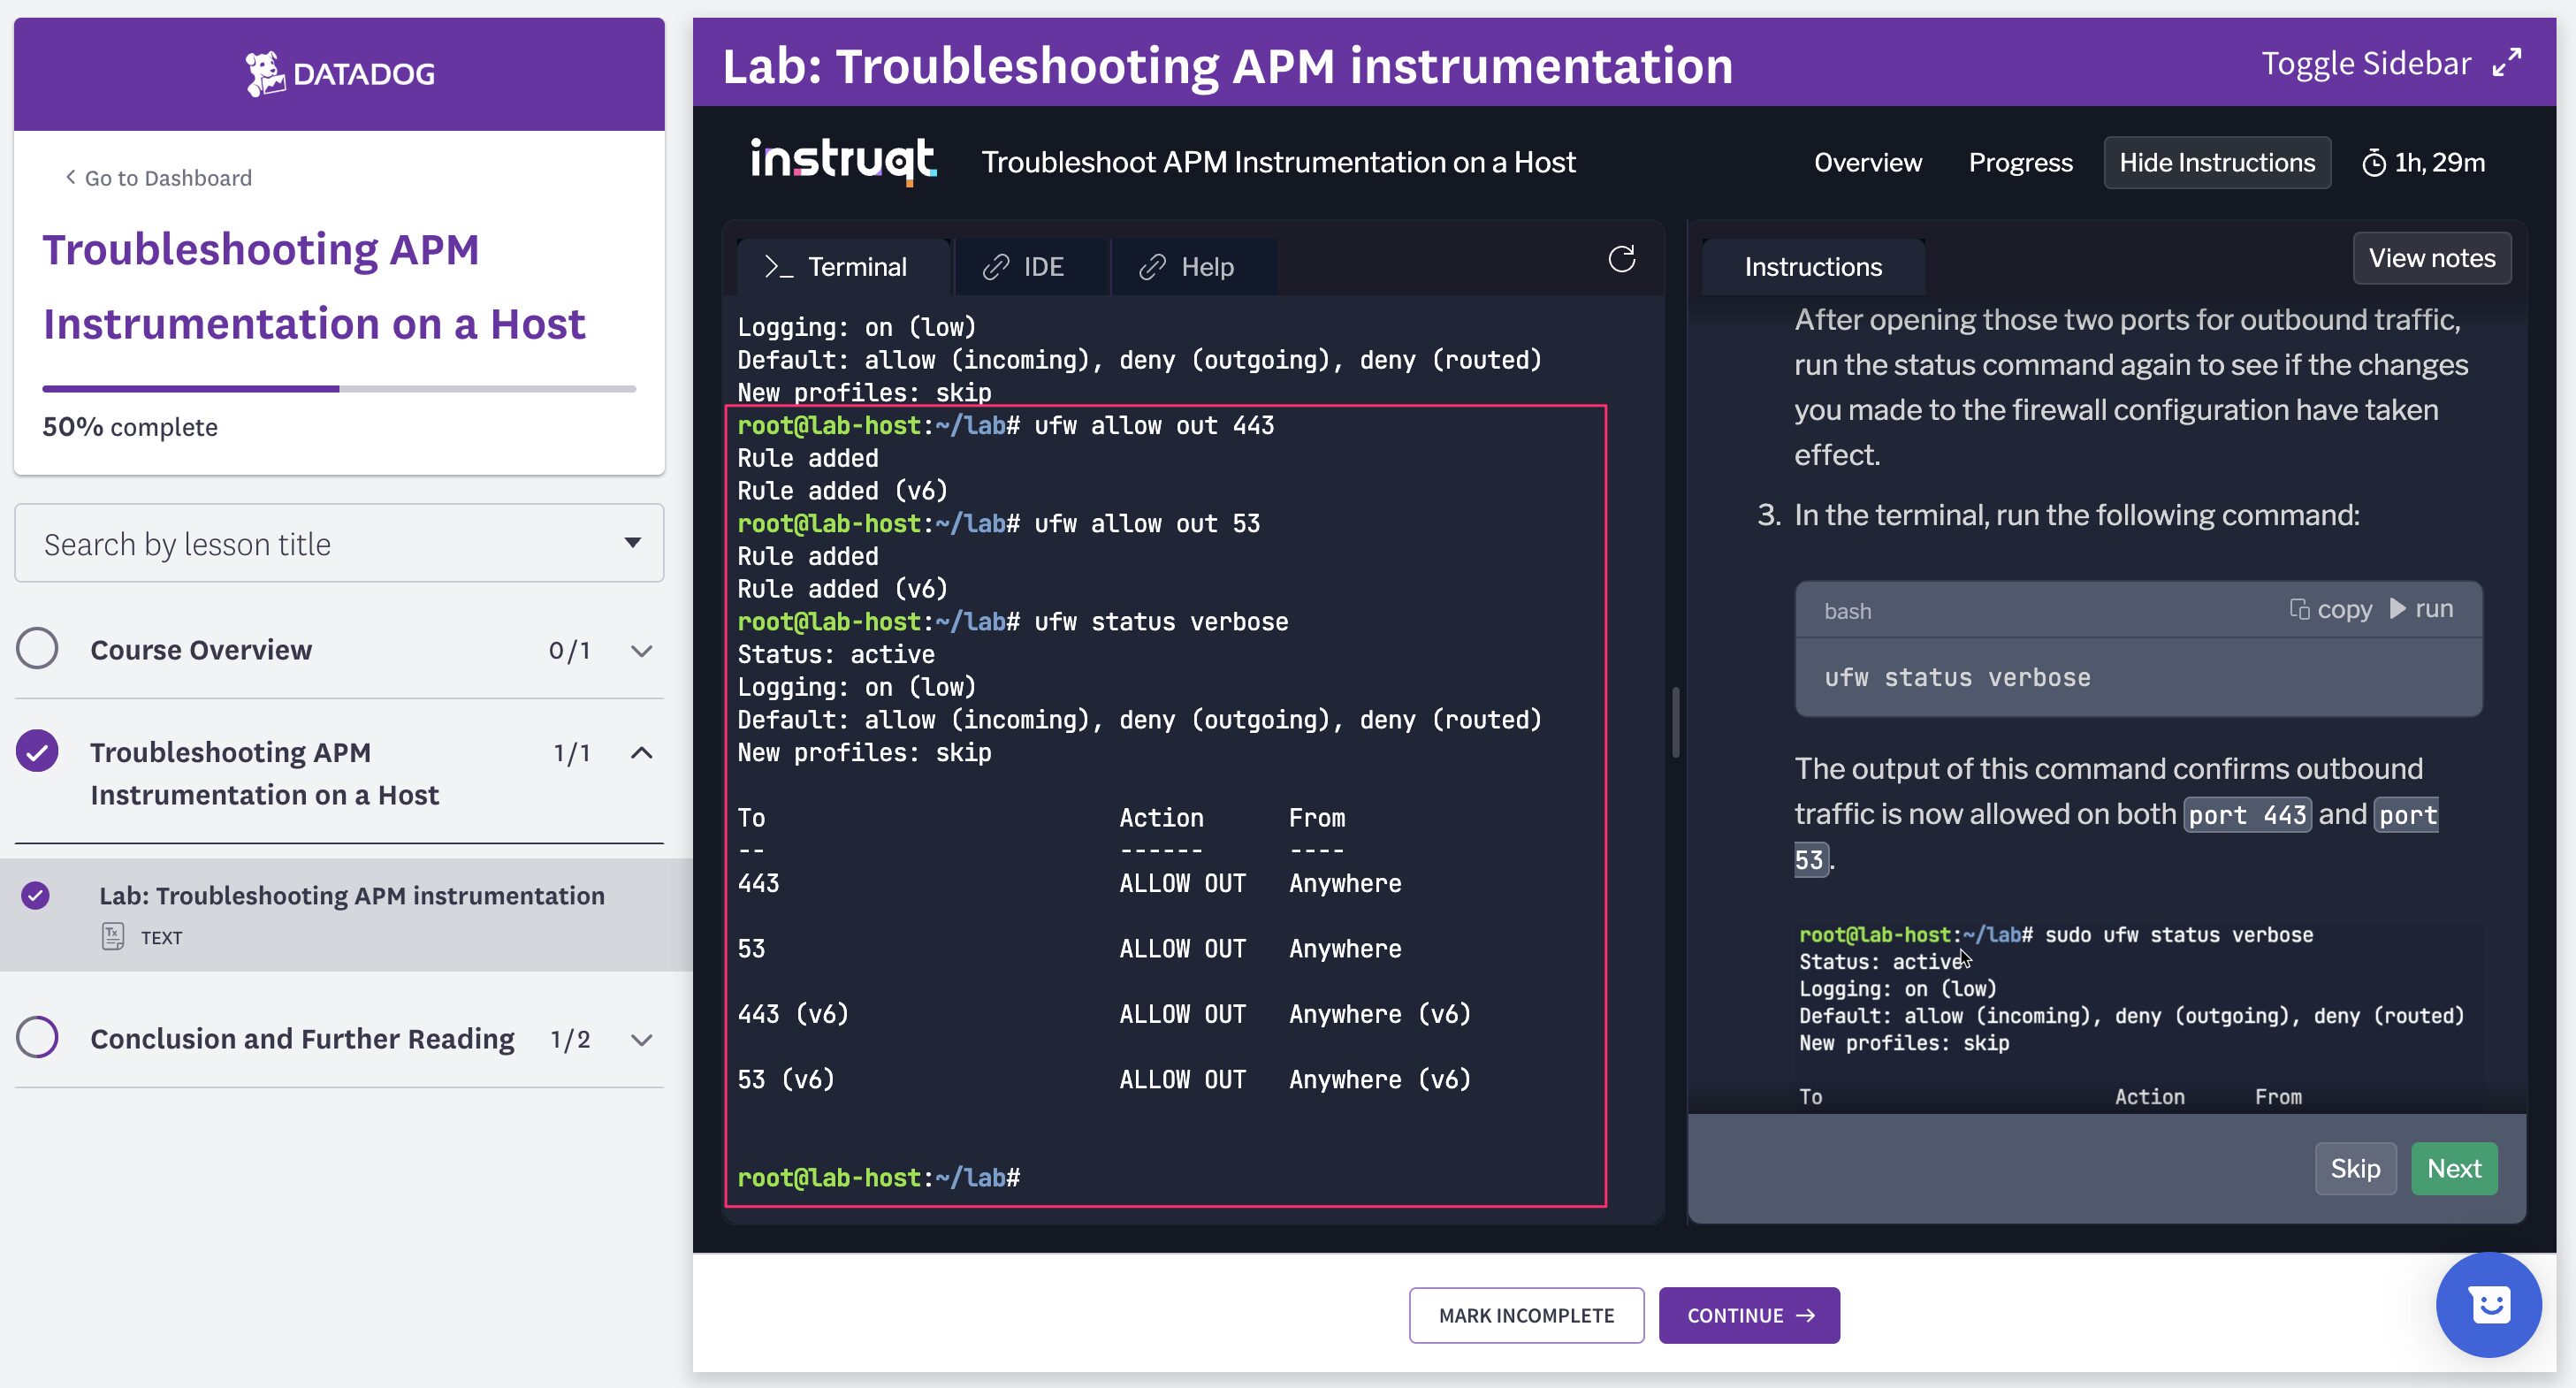Click the 'Status: active' terminal line after ufw status

point(836,654)
